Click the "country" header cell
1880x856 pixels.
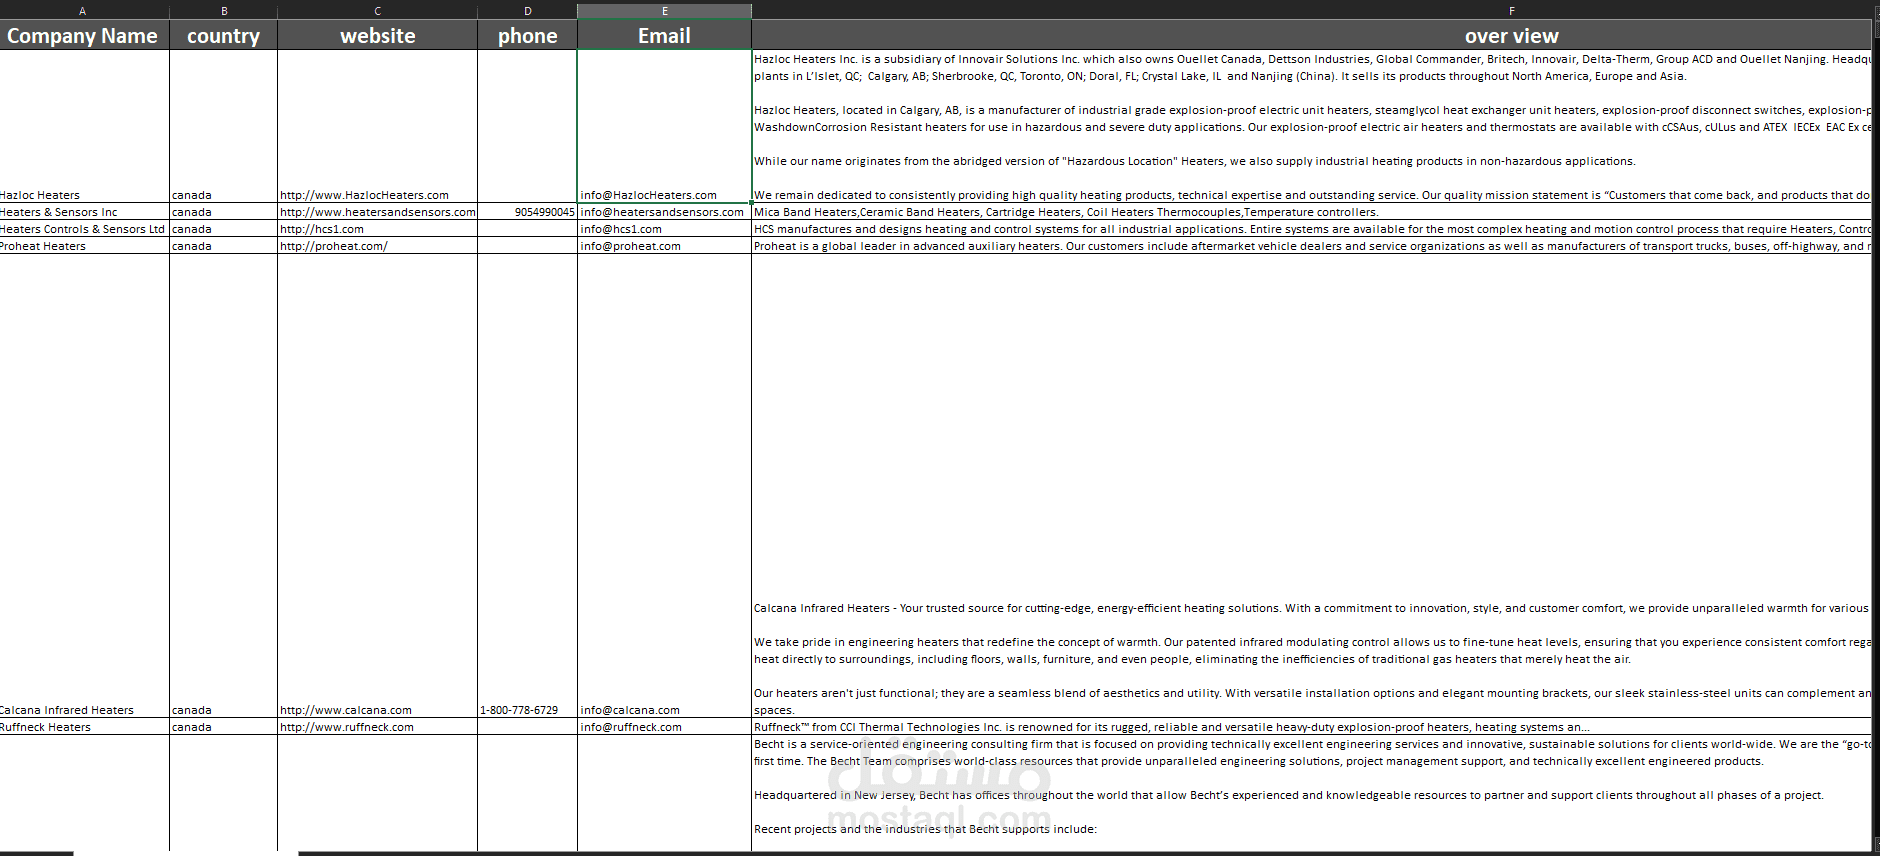coord(224,35)
